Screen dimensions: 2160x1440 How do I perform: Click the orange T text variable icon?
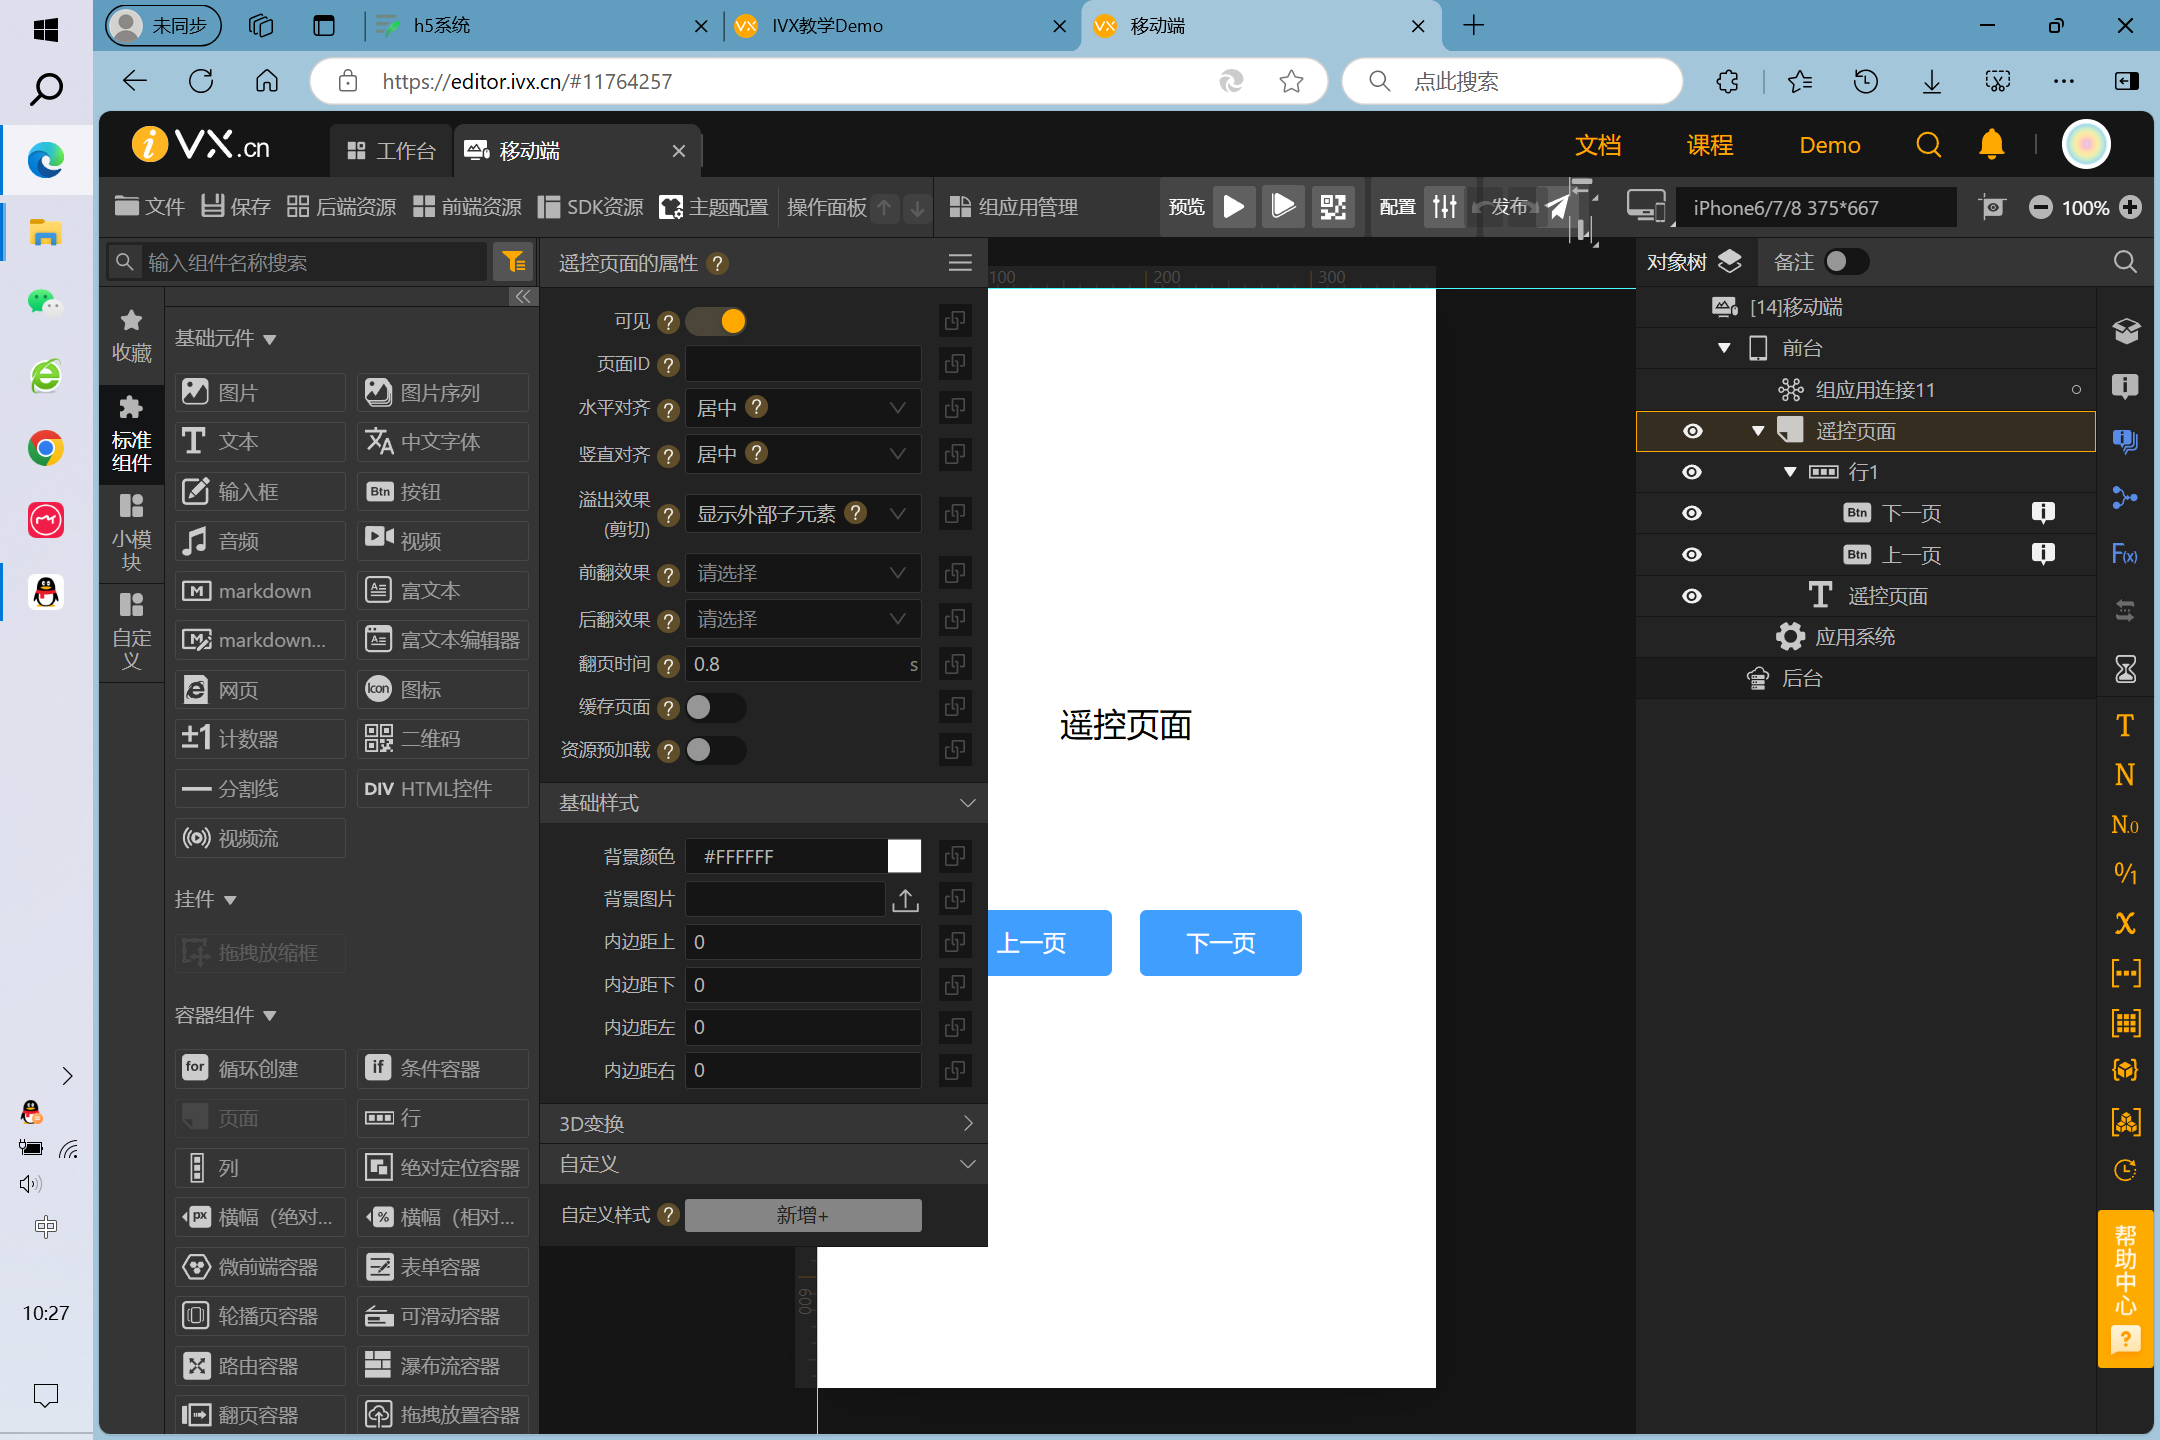2125,725
